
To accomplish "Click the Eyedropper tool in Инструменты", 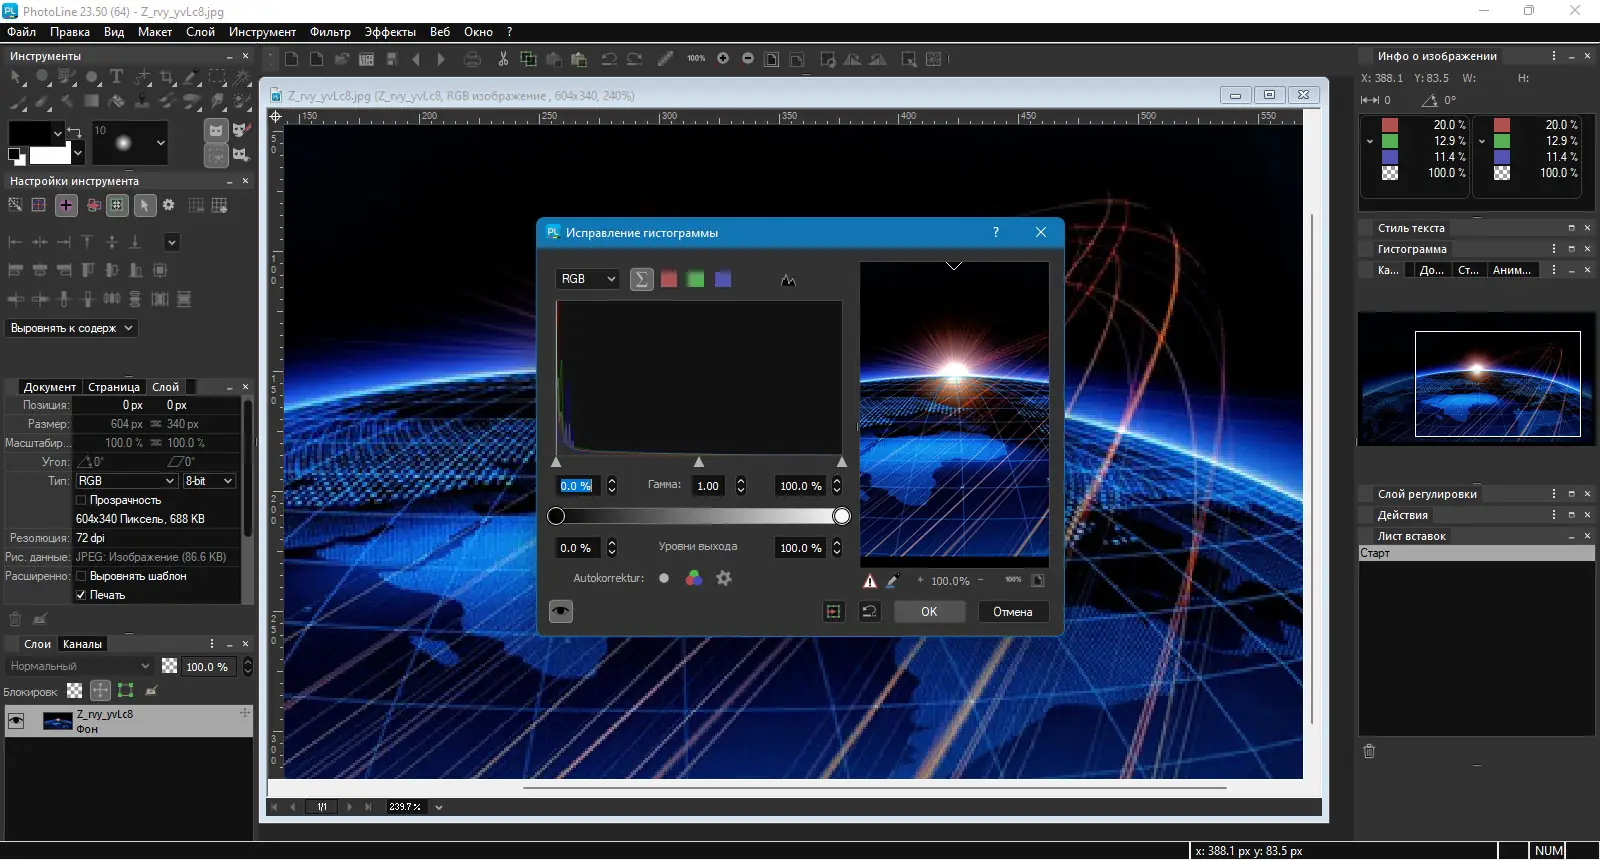I will pyautogui.click(x=191, y=76).
